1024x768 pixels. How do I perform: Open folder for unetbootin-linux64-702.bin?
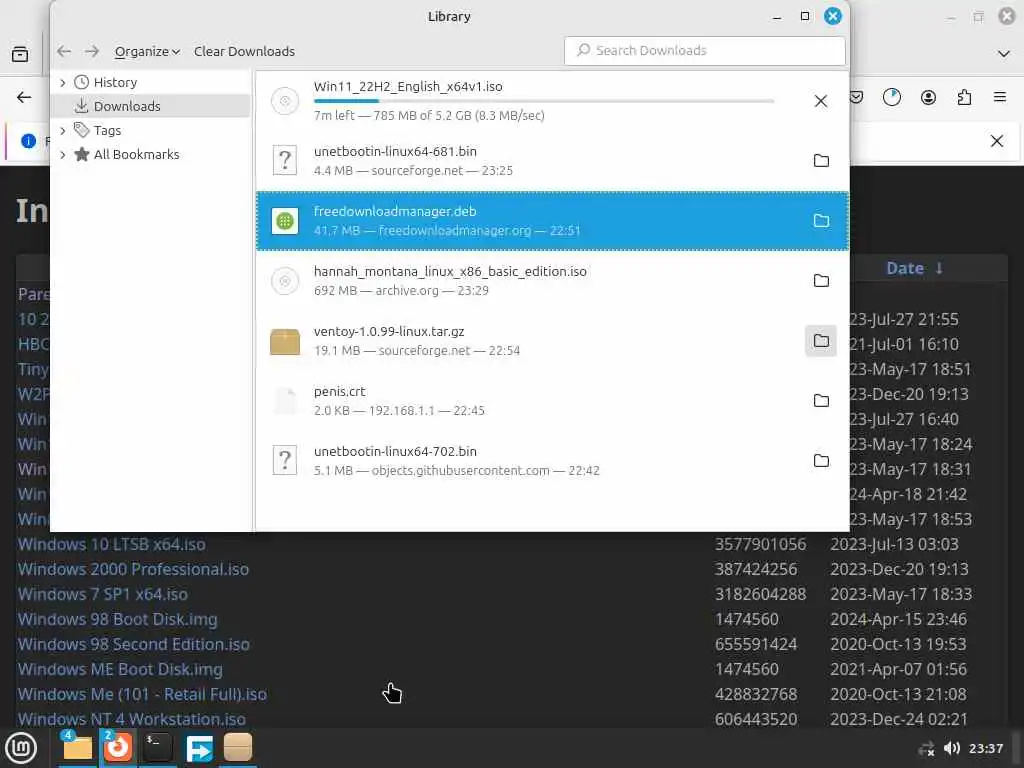(821, 461)
